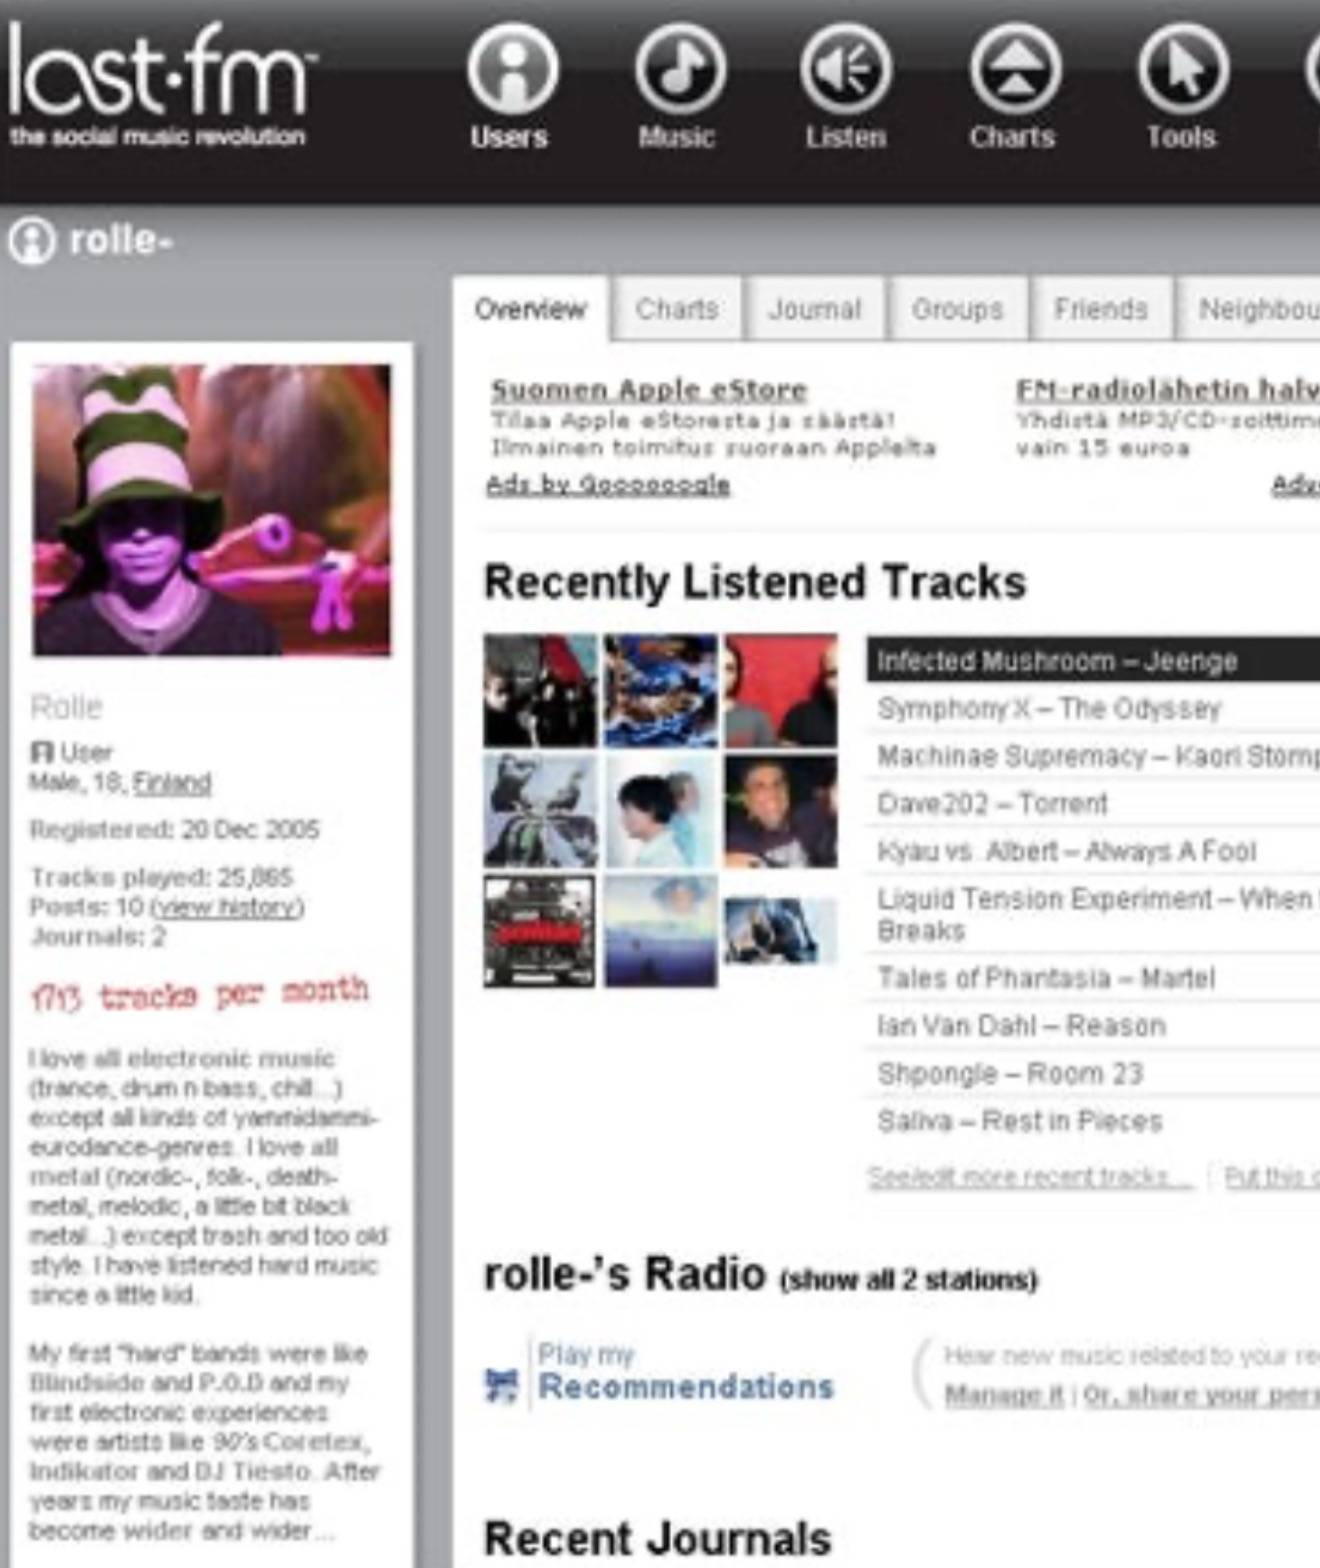
Task: Click the Recommendations radio station icon
Action: (501, 1386)
